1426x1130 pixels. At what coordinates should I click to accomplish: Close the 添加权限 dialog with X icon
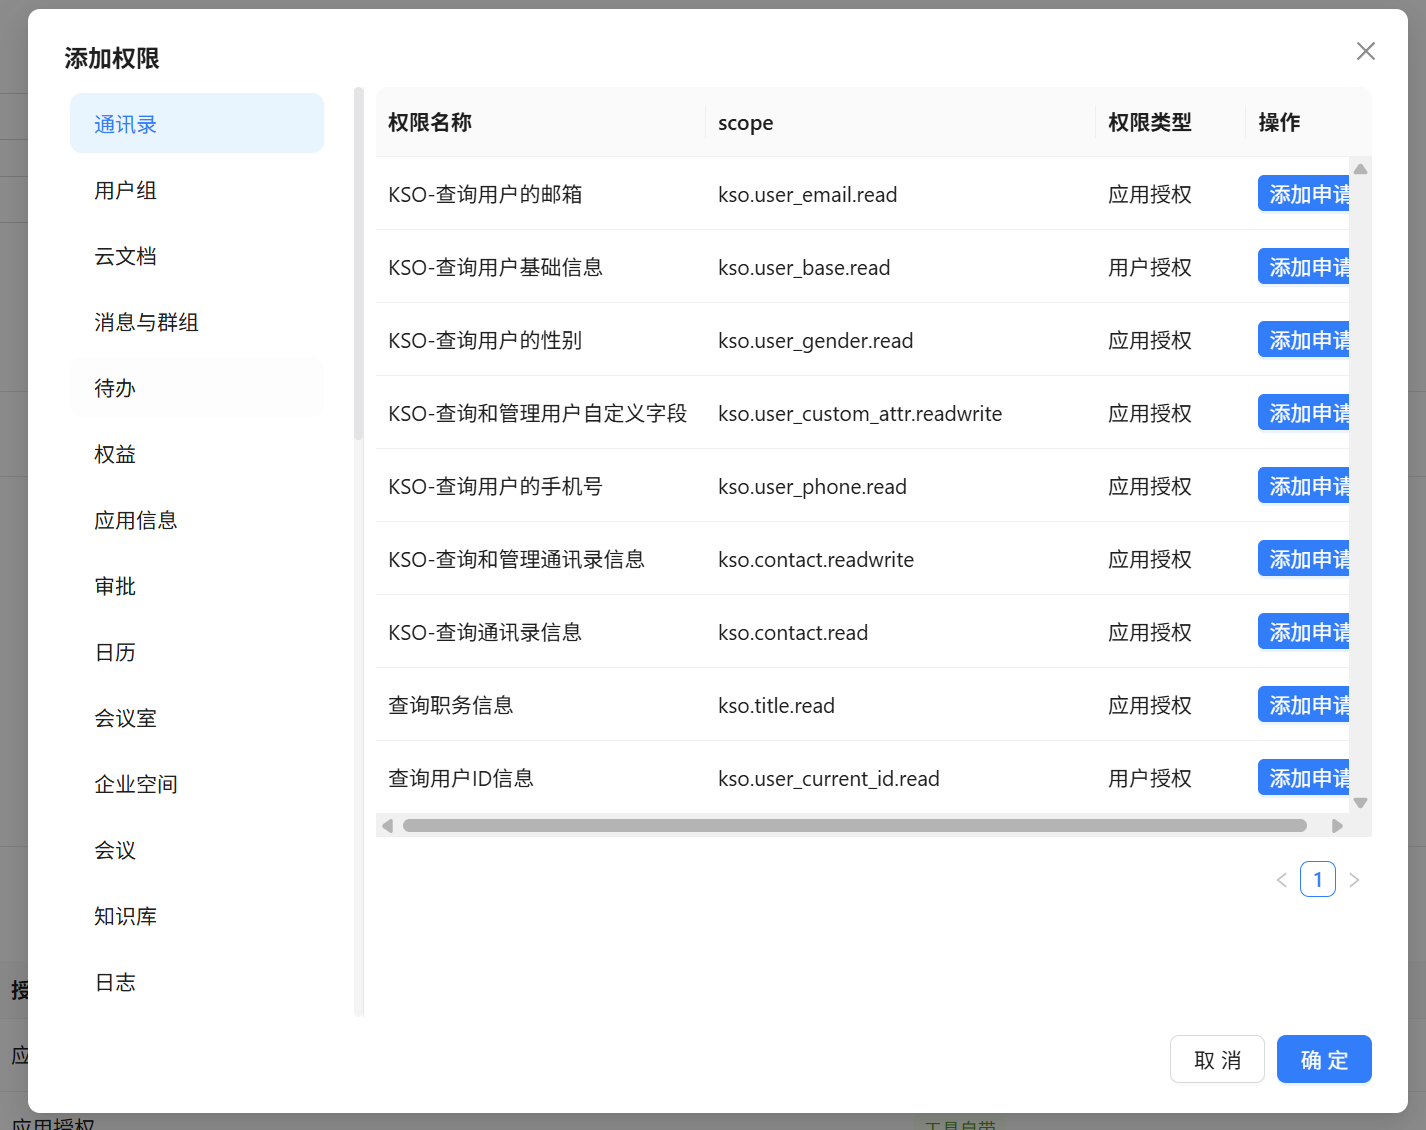click(x=1365, y=51)
